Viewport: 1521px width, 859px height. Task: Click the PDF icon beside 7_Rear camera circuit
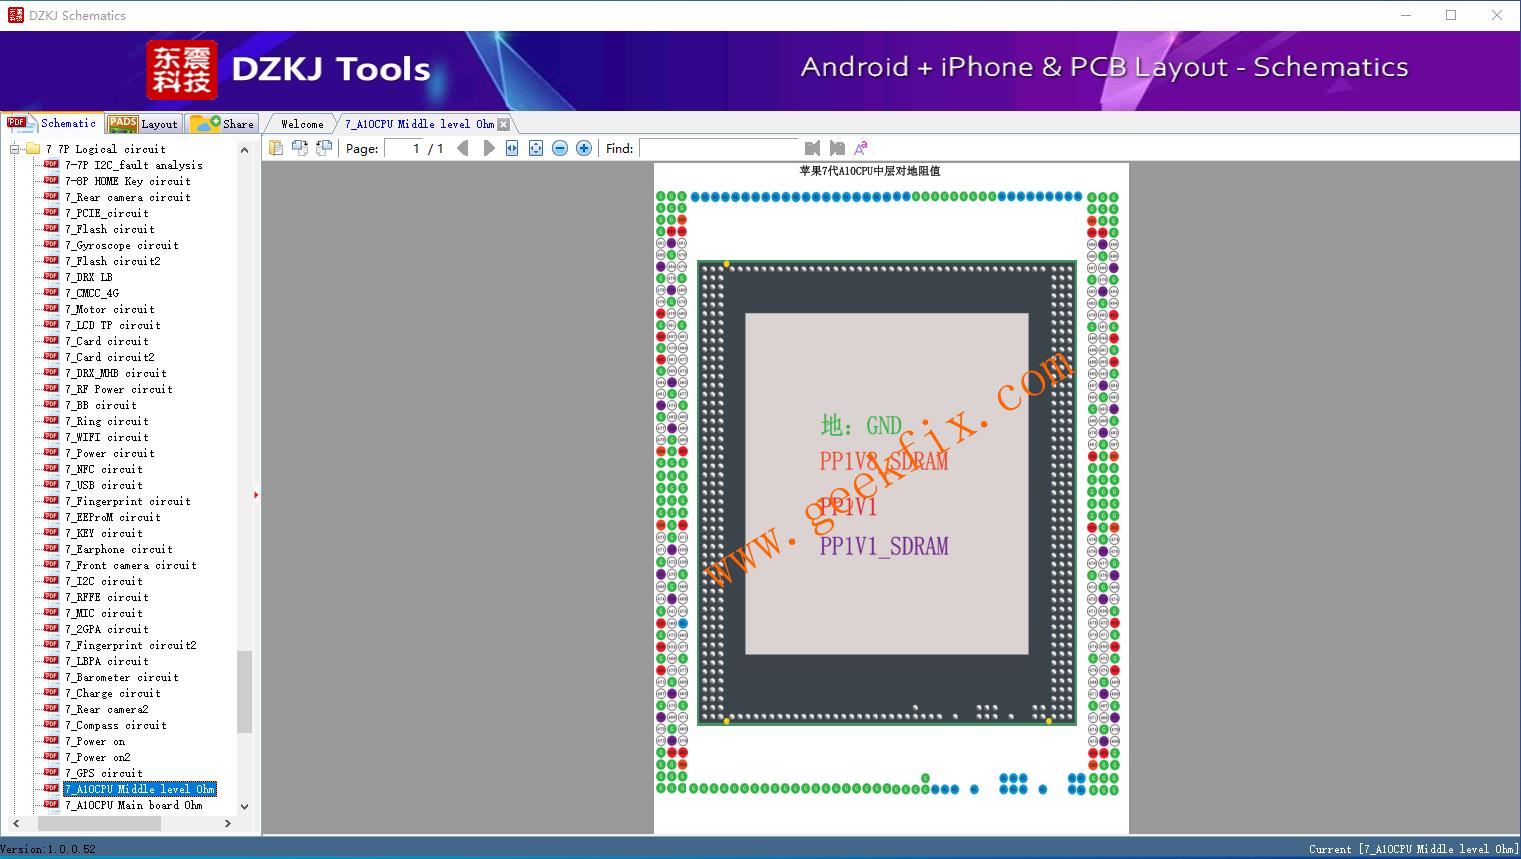(x=51, y=197)
